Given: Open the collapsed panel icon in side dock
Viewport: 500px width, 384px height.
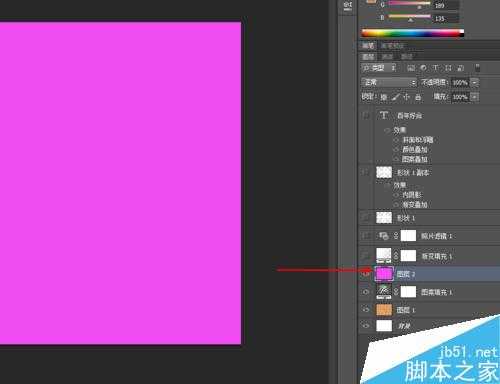Looking at the screenshot, I should click(347, 6).
